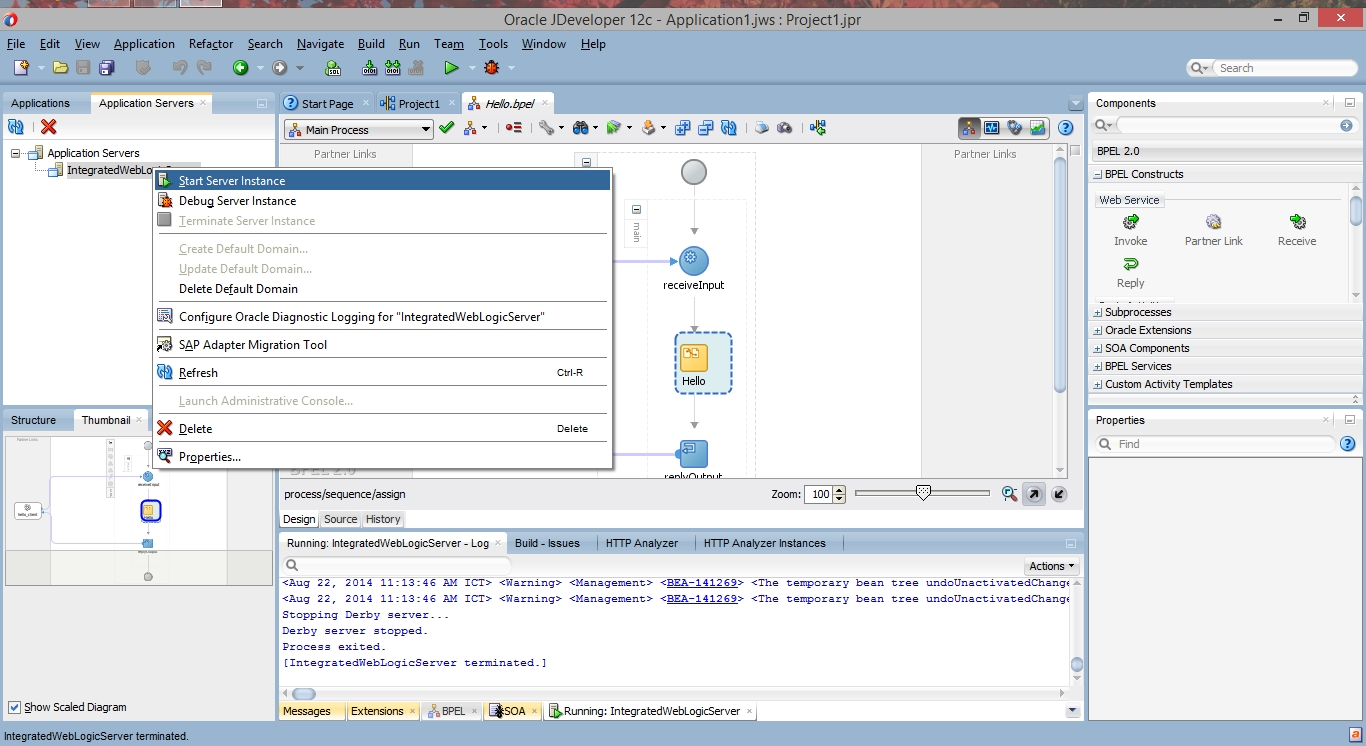Click the green Back navigation arrow
Image resolution: width=1366 pixels, height=746 pixels.
point(240,68)
